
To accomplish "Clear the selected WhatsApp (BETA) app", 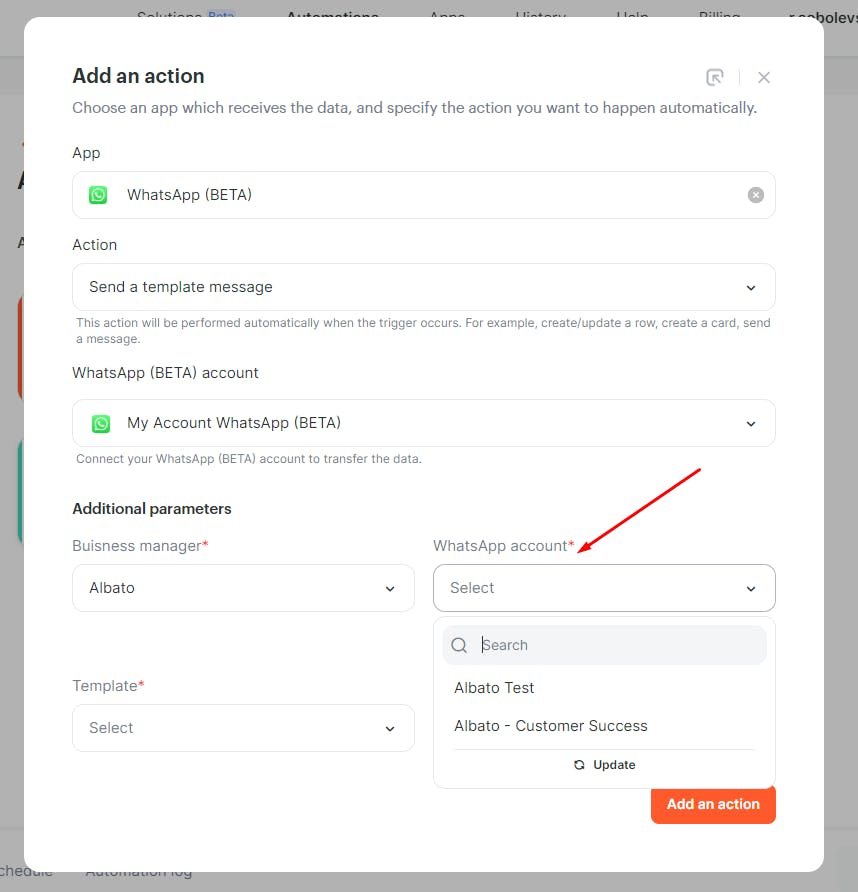I will click(756, 195).
